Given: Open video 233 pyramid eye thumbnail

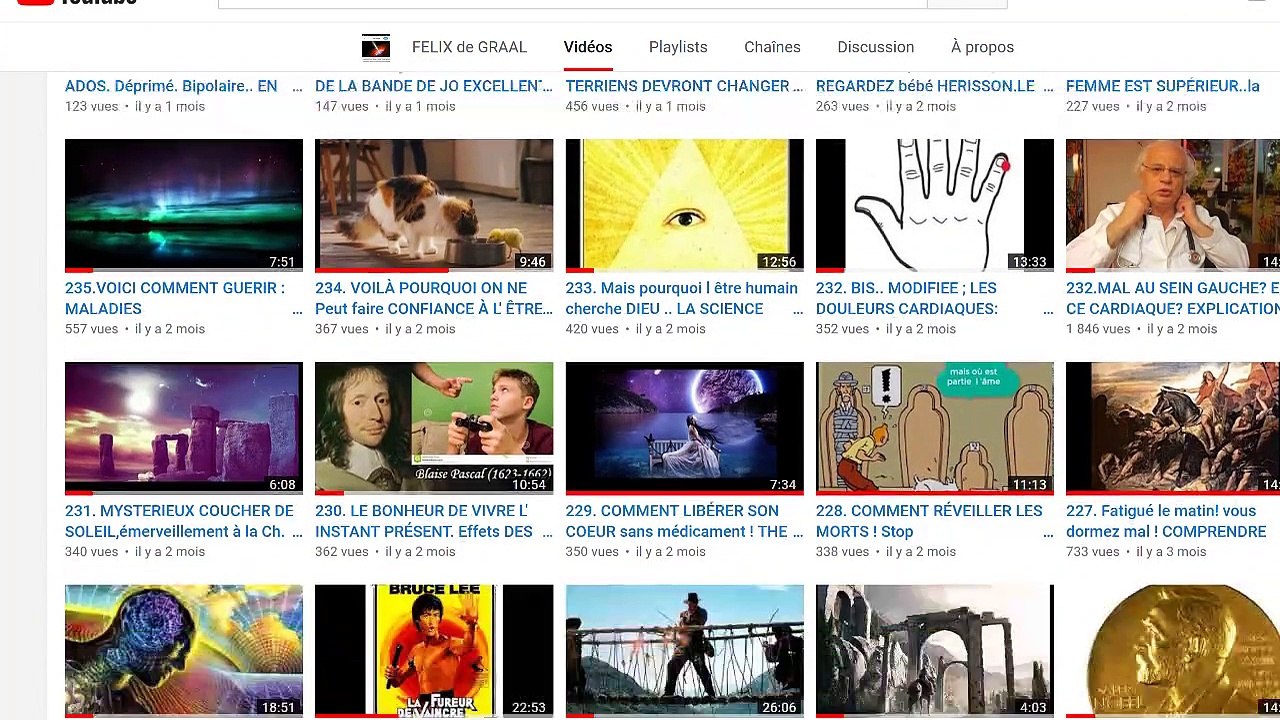Looking at the screenshot, I should tap(685, 205).
